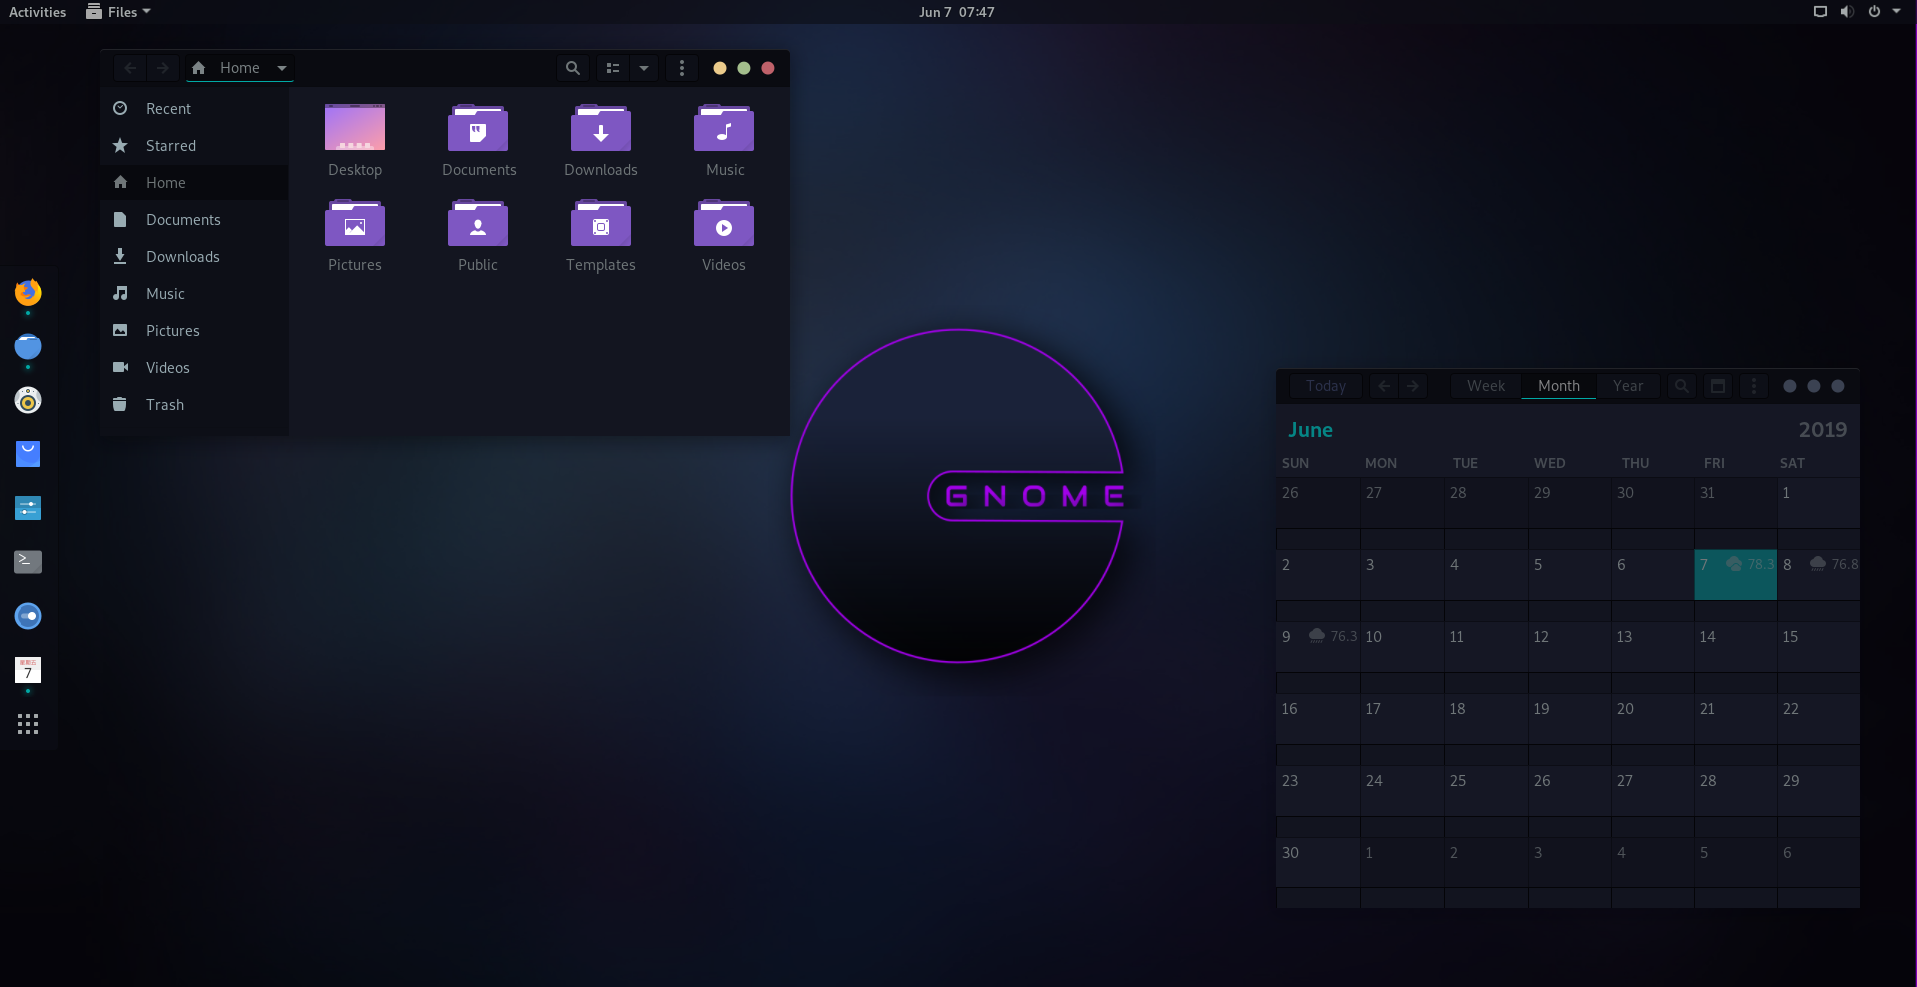Select June 30 in Calendar

1317,863
